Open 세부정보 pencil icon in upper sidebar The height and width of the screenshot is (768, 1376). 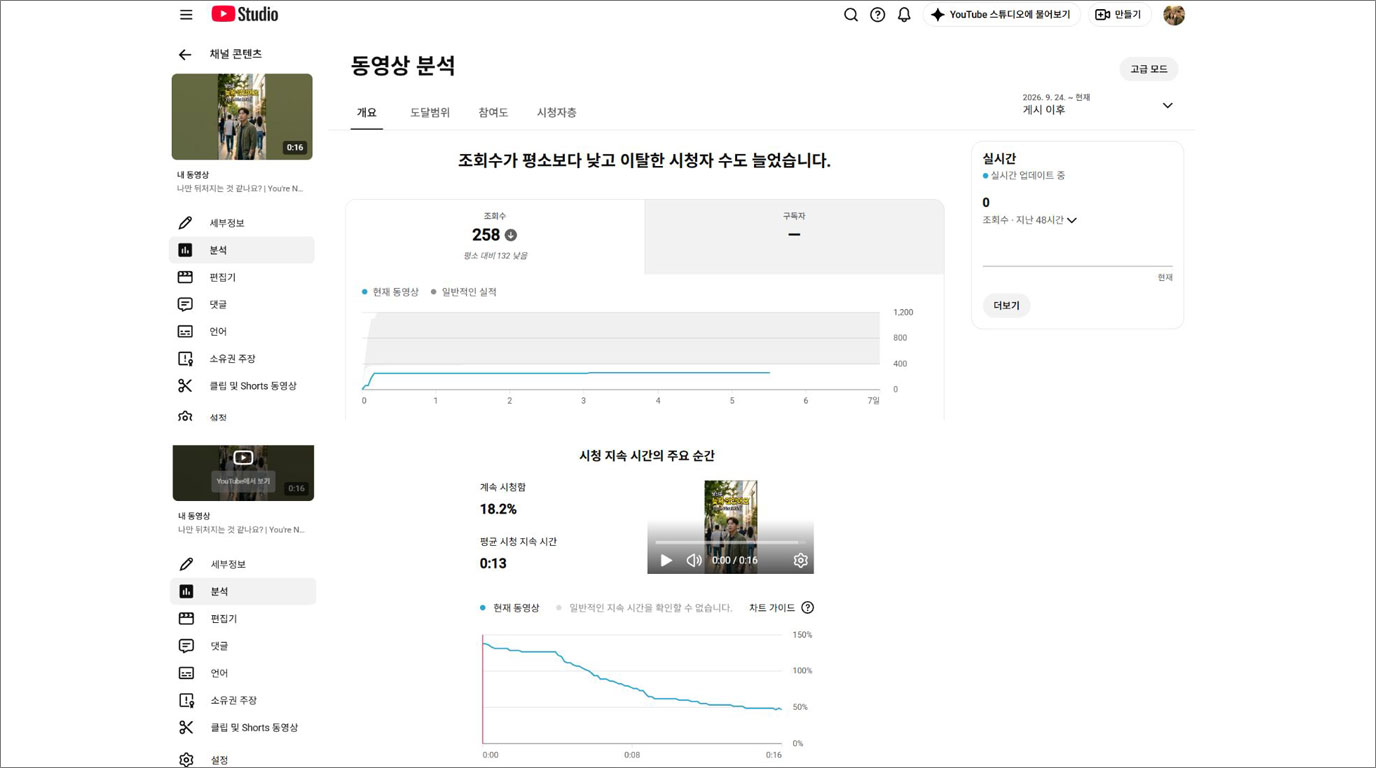185,223
